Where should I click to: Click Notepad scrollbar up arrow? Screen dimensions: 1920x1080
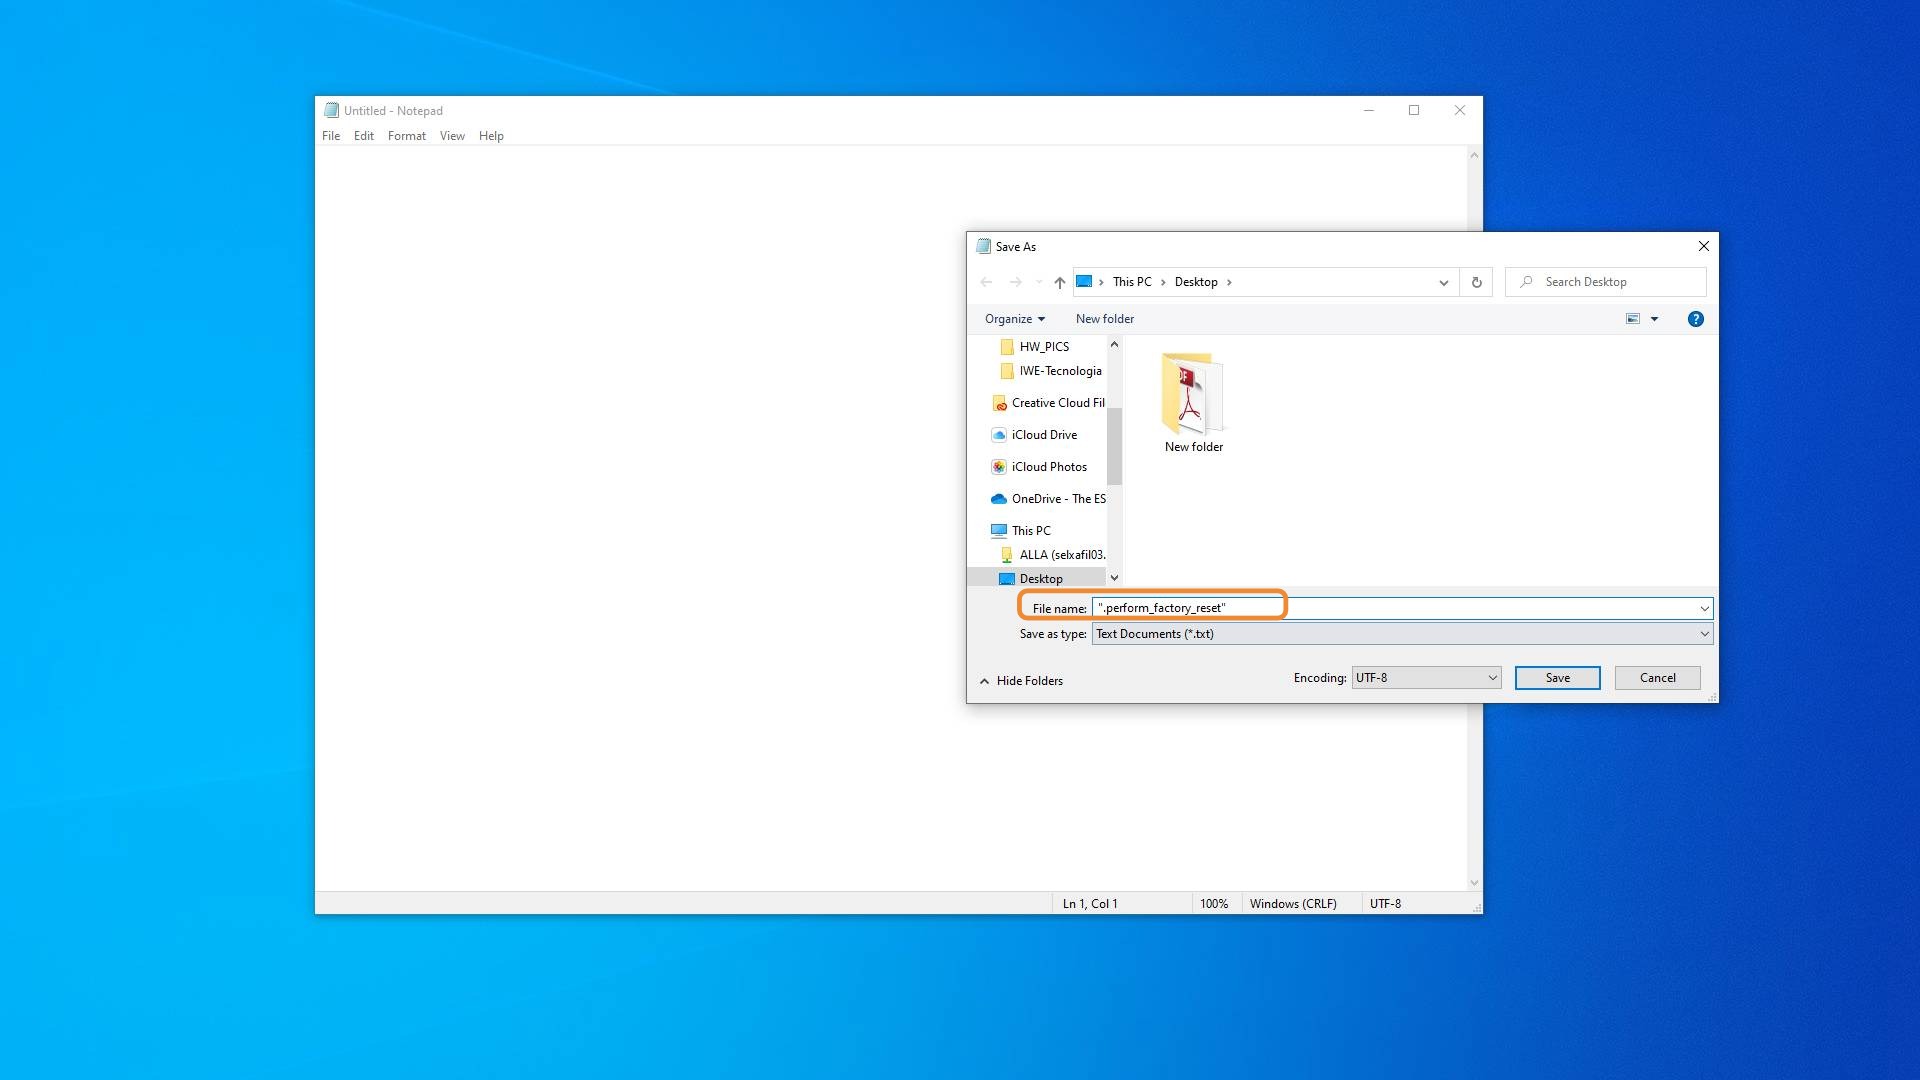(1474, 155)
